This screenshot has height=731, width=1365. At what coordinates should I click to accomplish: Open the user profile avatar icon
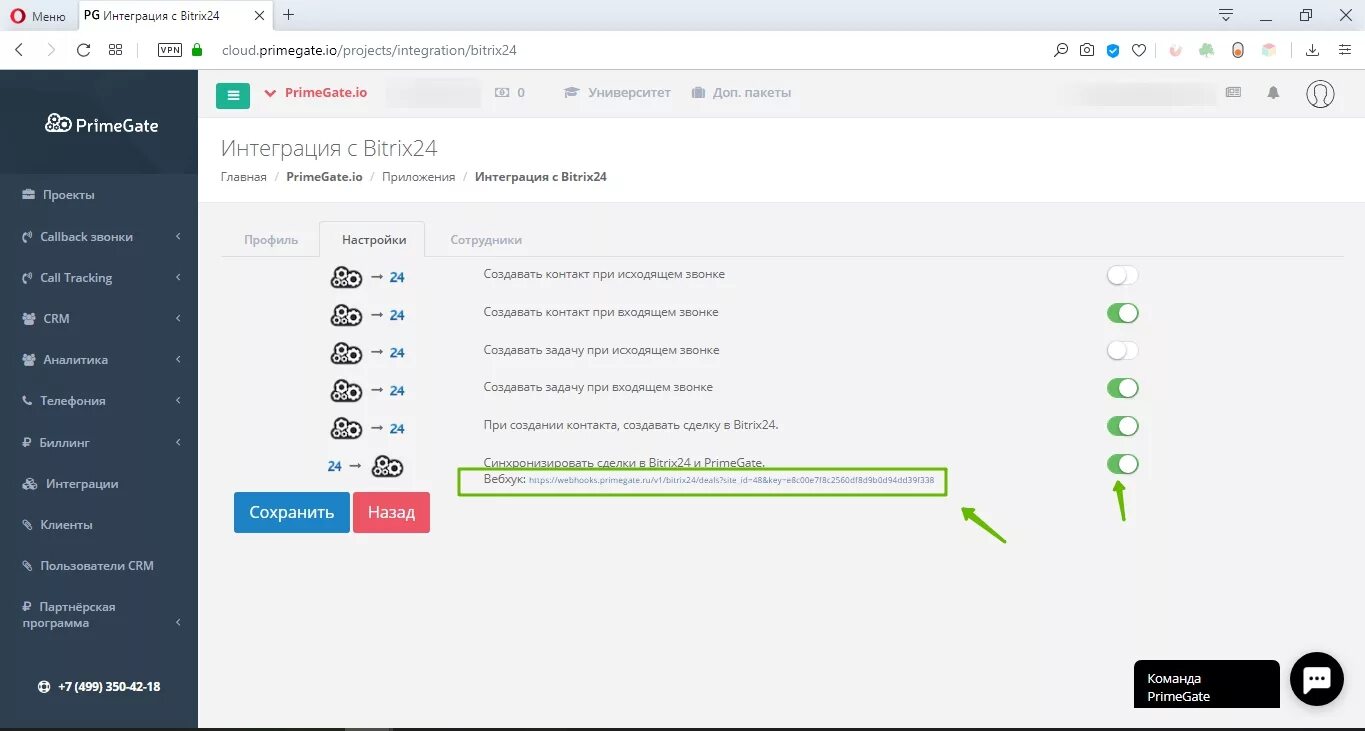(x=1320, y=93)
